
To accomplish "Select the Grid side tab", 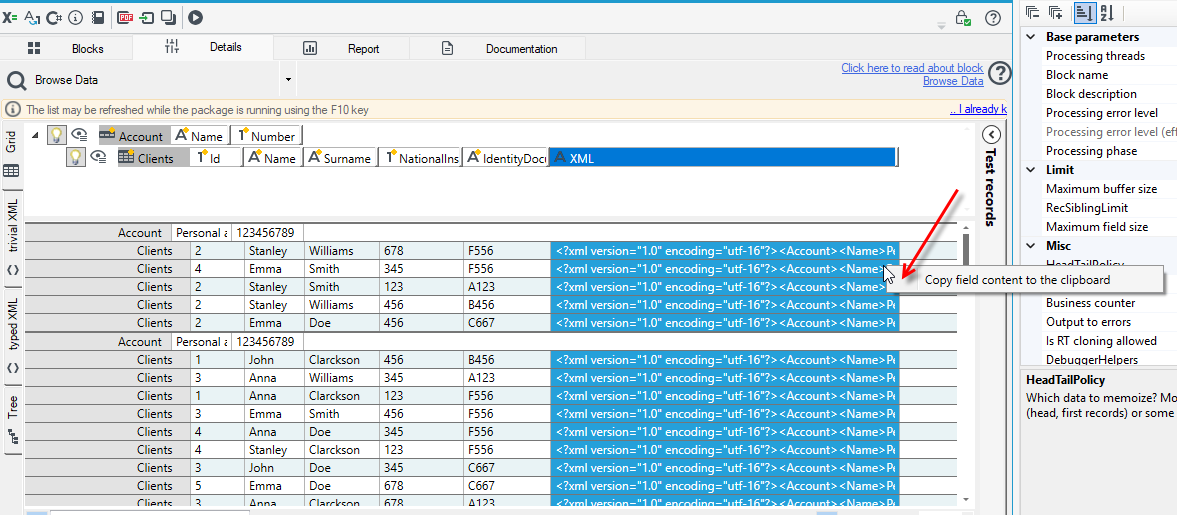I will pyautogui.click(x=13, y=155).
